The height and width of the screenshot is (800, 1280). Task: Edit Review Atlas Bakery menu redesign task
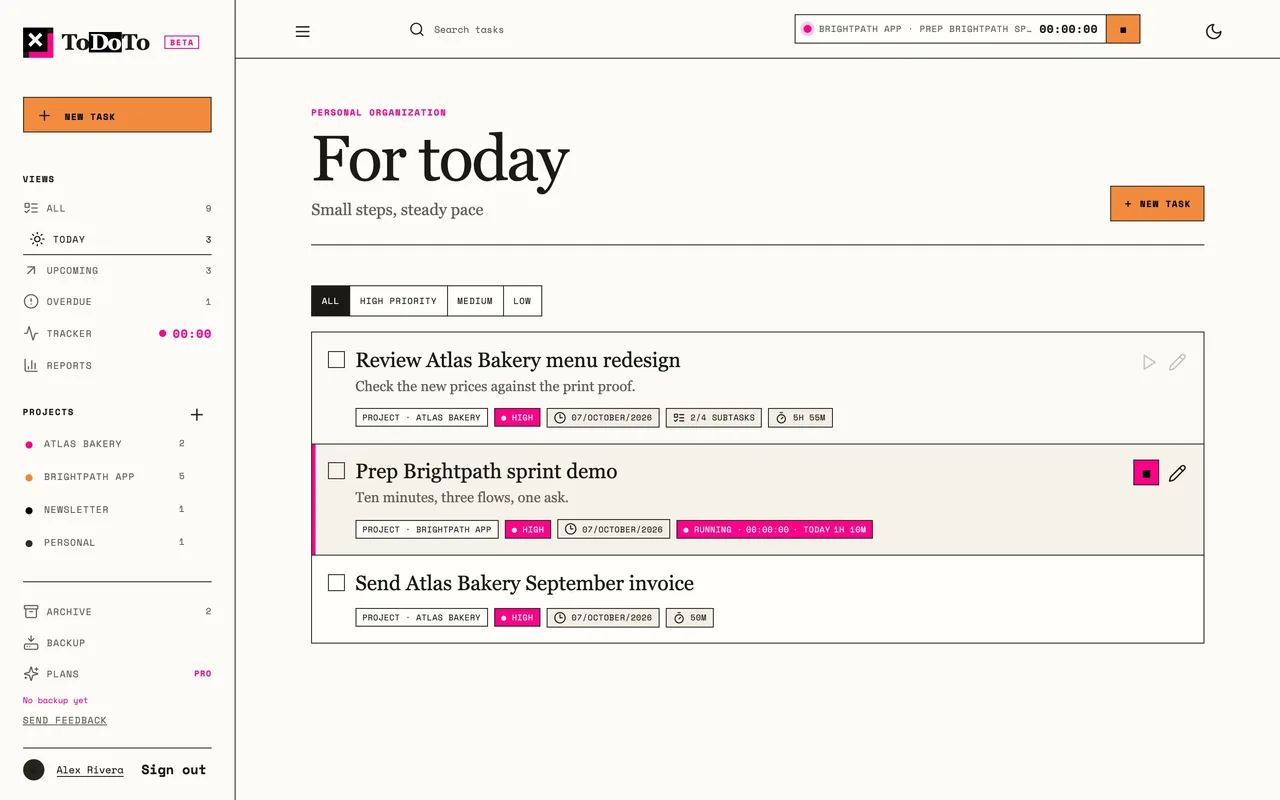(x=1177, y=362)
